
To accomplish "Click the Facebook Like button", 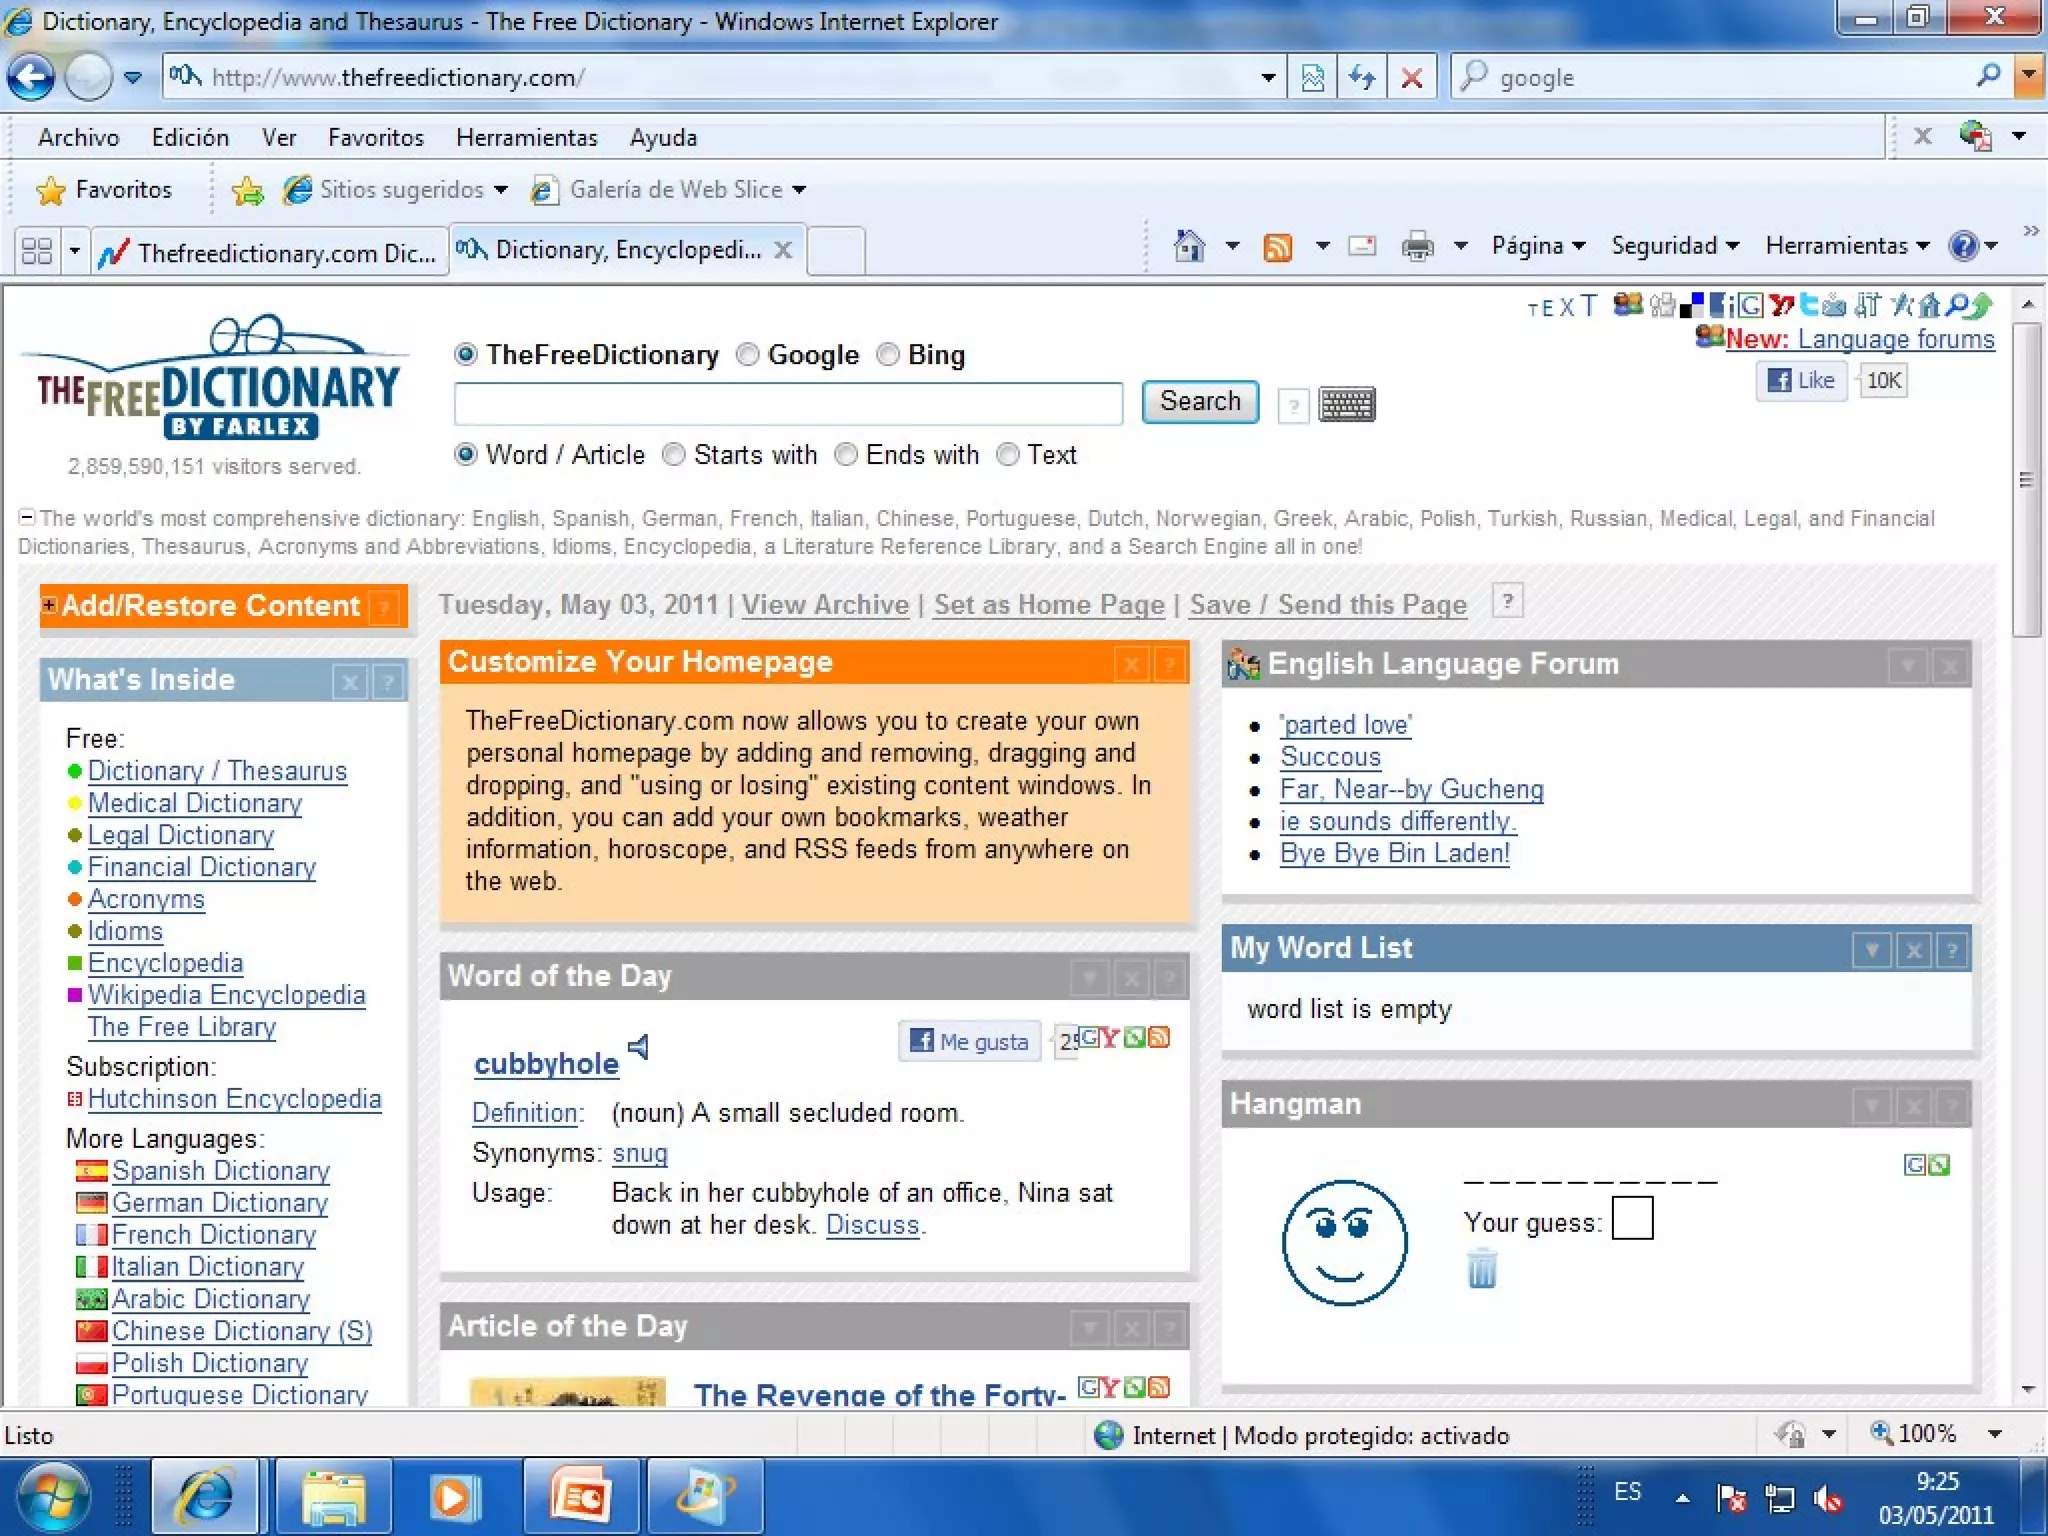I will [1801, 380].
